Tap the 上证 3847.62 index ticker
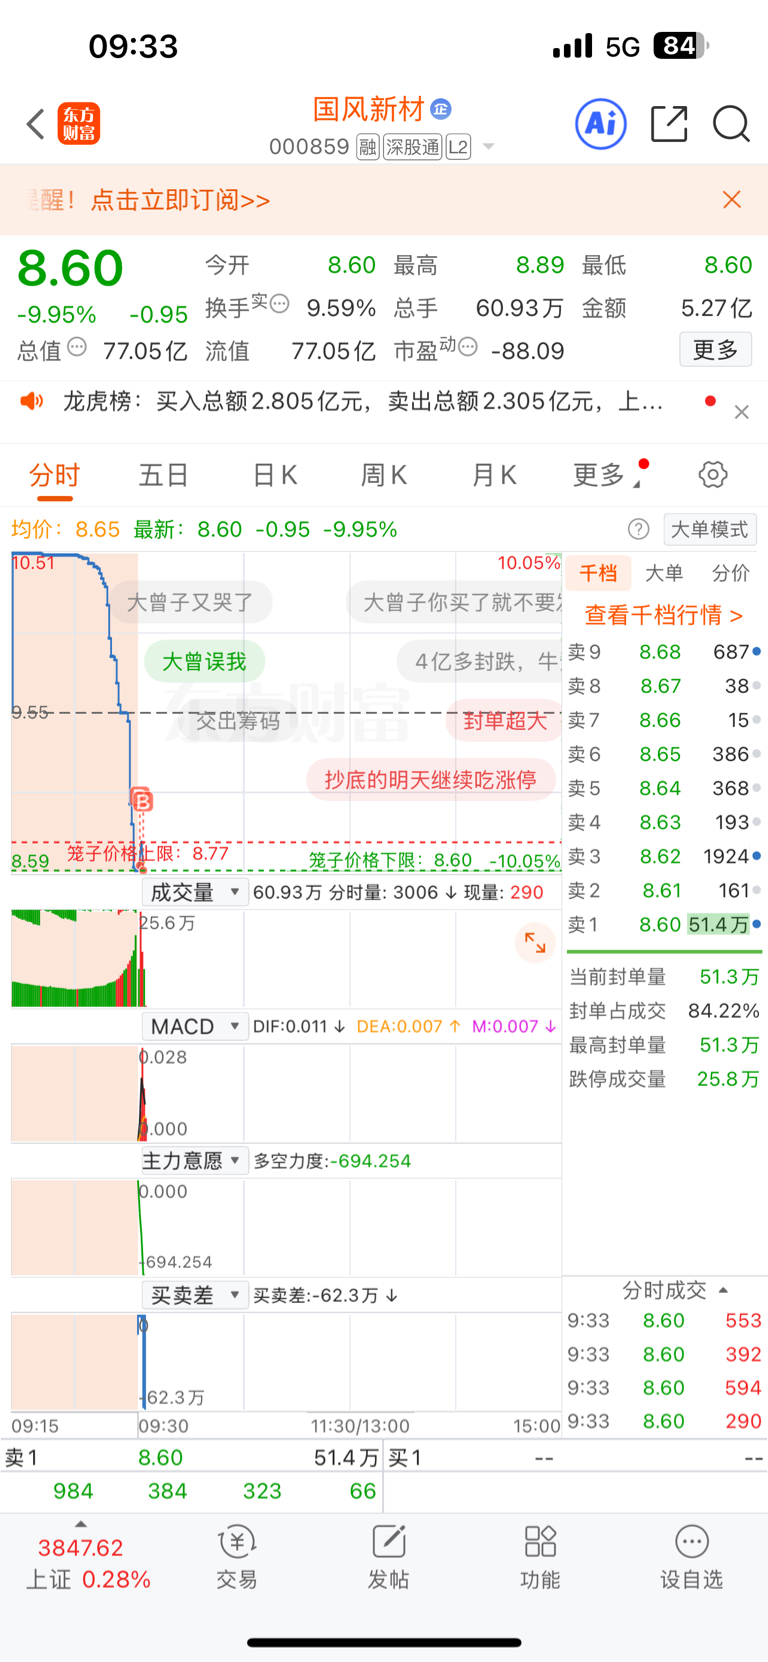 pos(88,1564)
